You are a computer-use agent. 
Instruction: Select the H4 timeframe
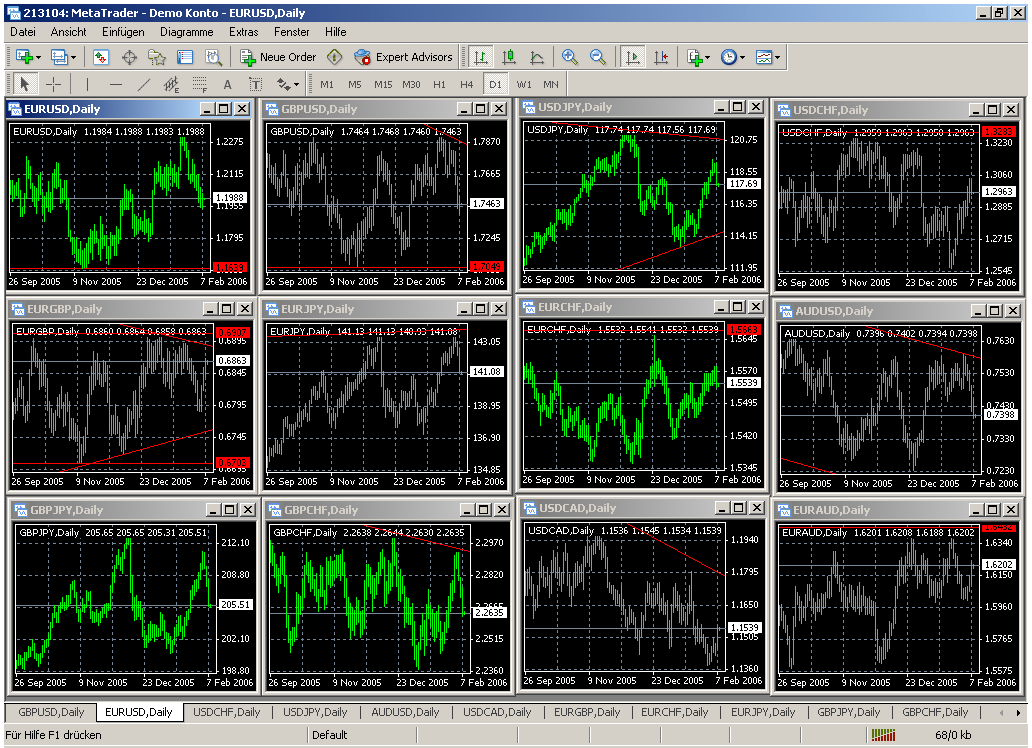[x=467, y=85]
